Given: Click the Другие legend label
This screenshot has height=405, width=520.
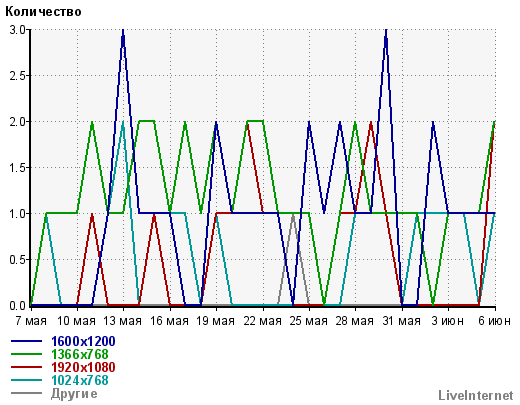Looking at the screenshot, I should tap(74, 394).
